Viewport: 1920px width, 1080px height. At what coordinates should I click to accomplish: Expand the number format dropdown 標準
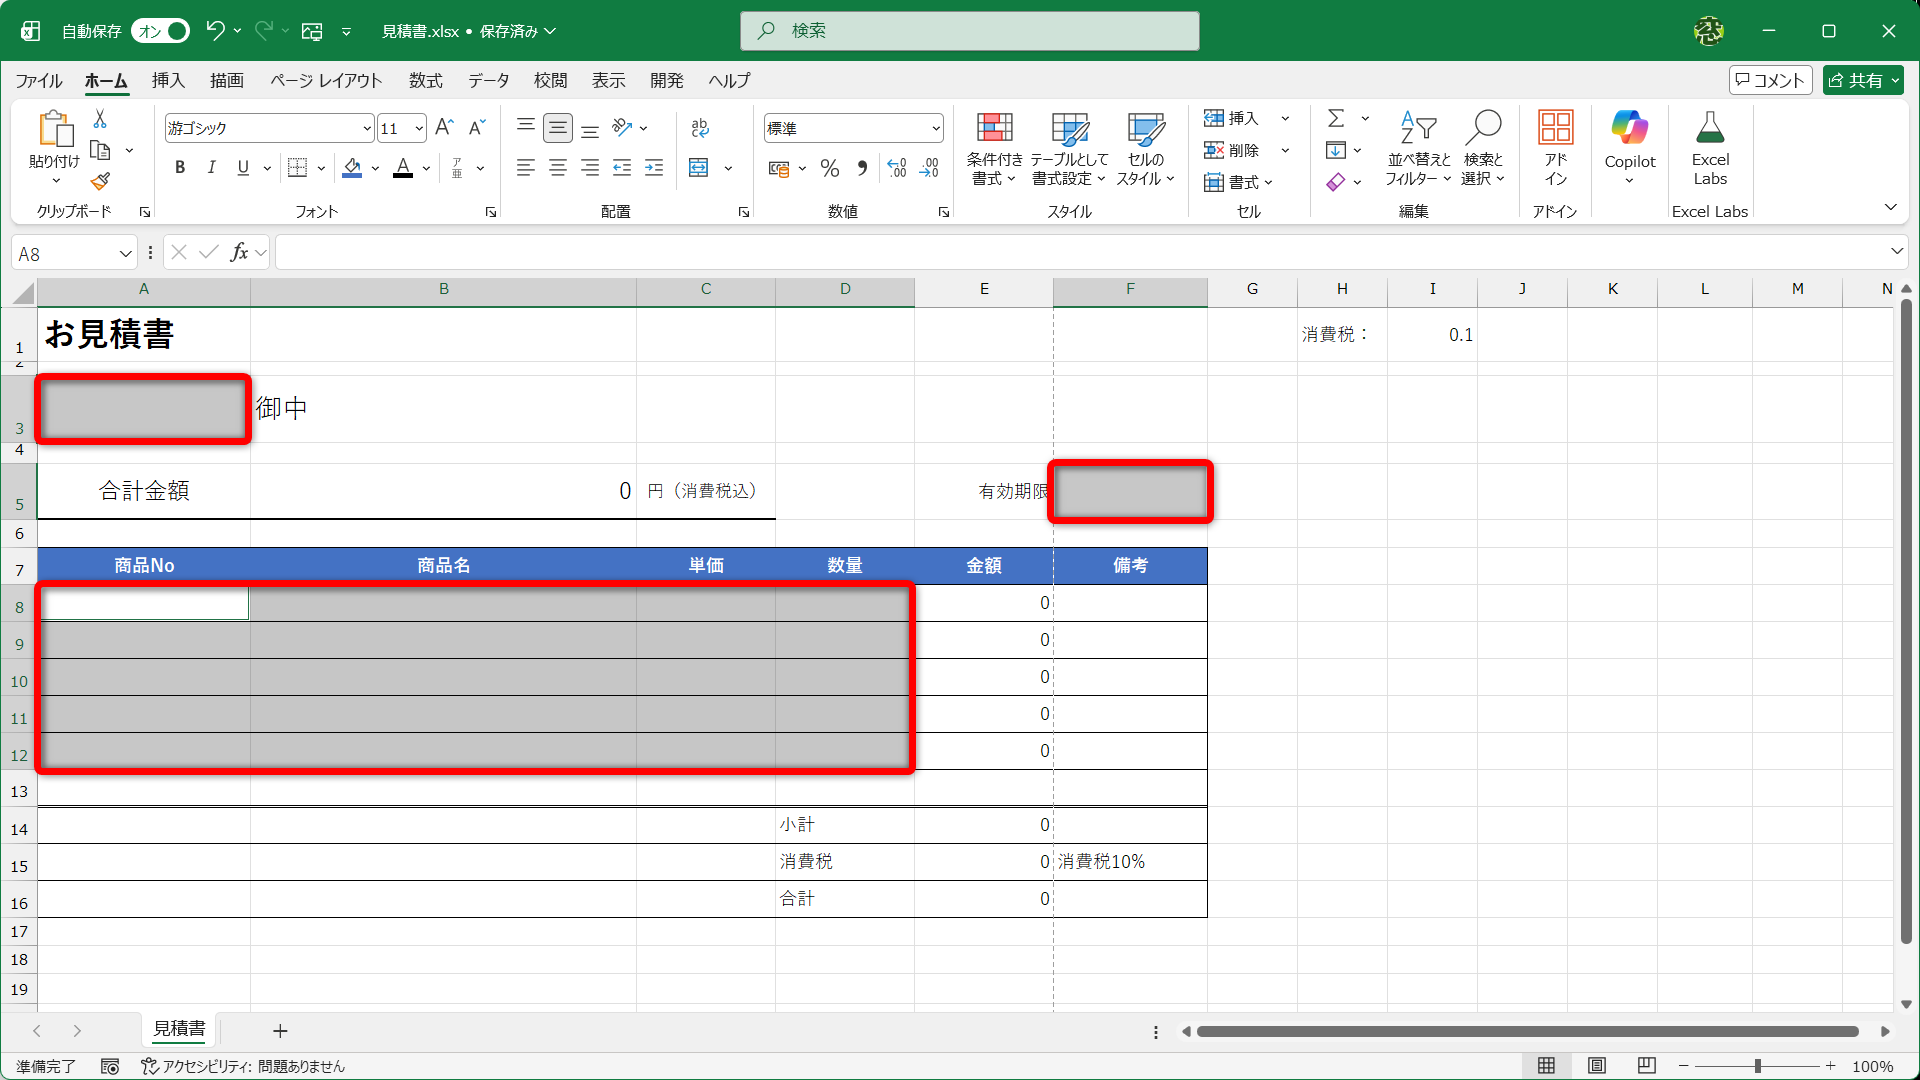(935, 128)
